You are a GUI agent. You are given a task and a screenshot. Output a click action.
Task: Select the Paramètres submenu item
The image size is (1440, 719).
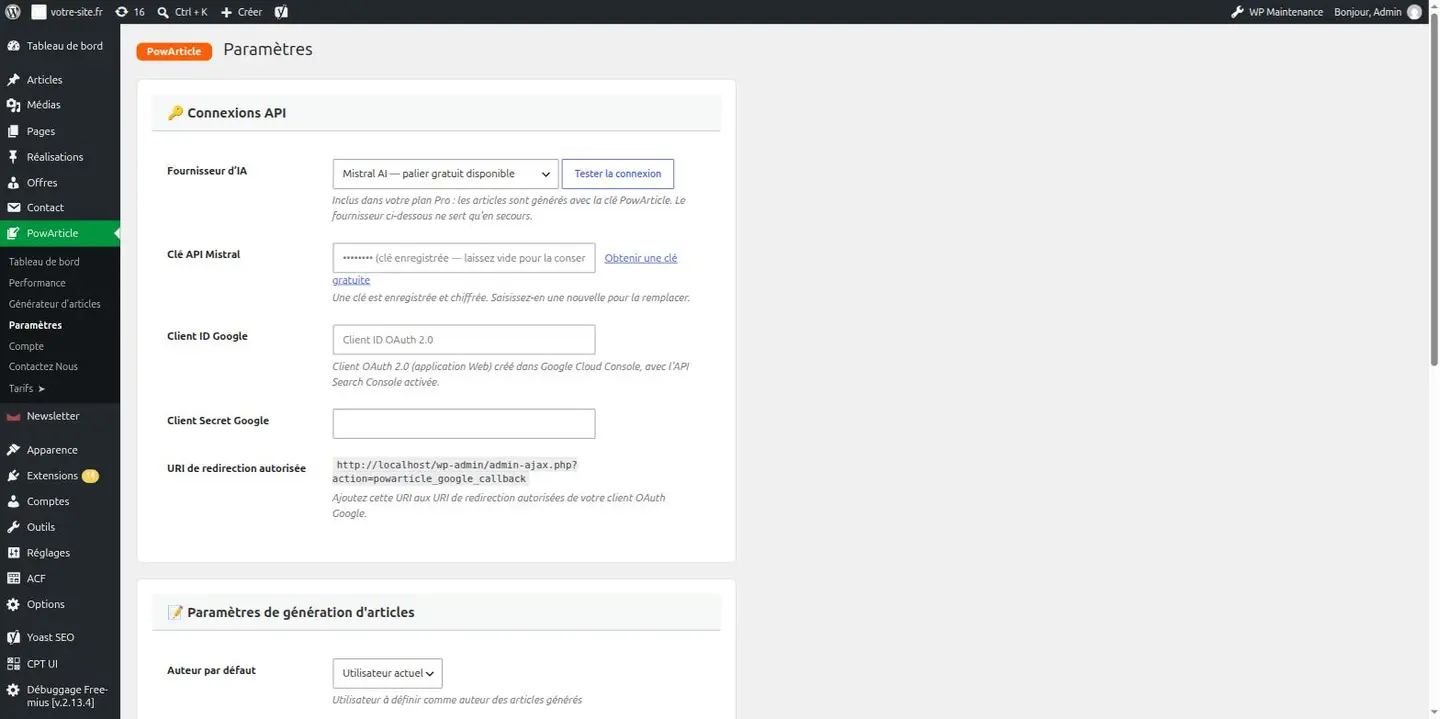[x=35, y=325]
